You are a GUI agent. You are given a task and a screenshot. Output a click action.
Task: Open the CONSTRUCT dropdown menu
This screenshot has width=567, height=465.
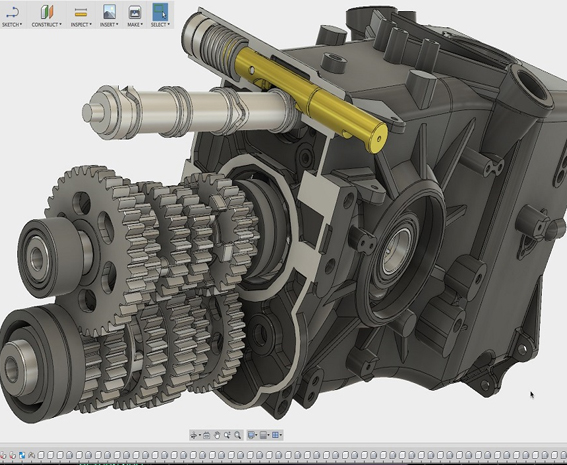click(x=46, y=25)
